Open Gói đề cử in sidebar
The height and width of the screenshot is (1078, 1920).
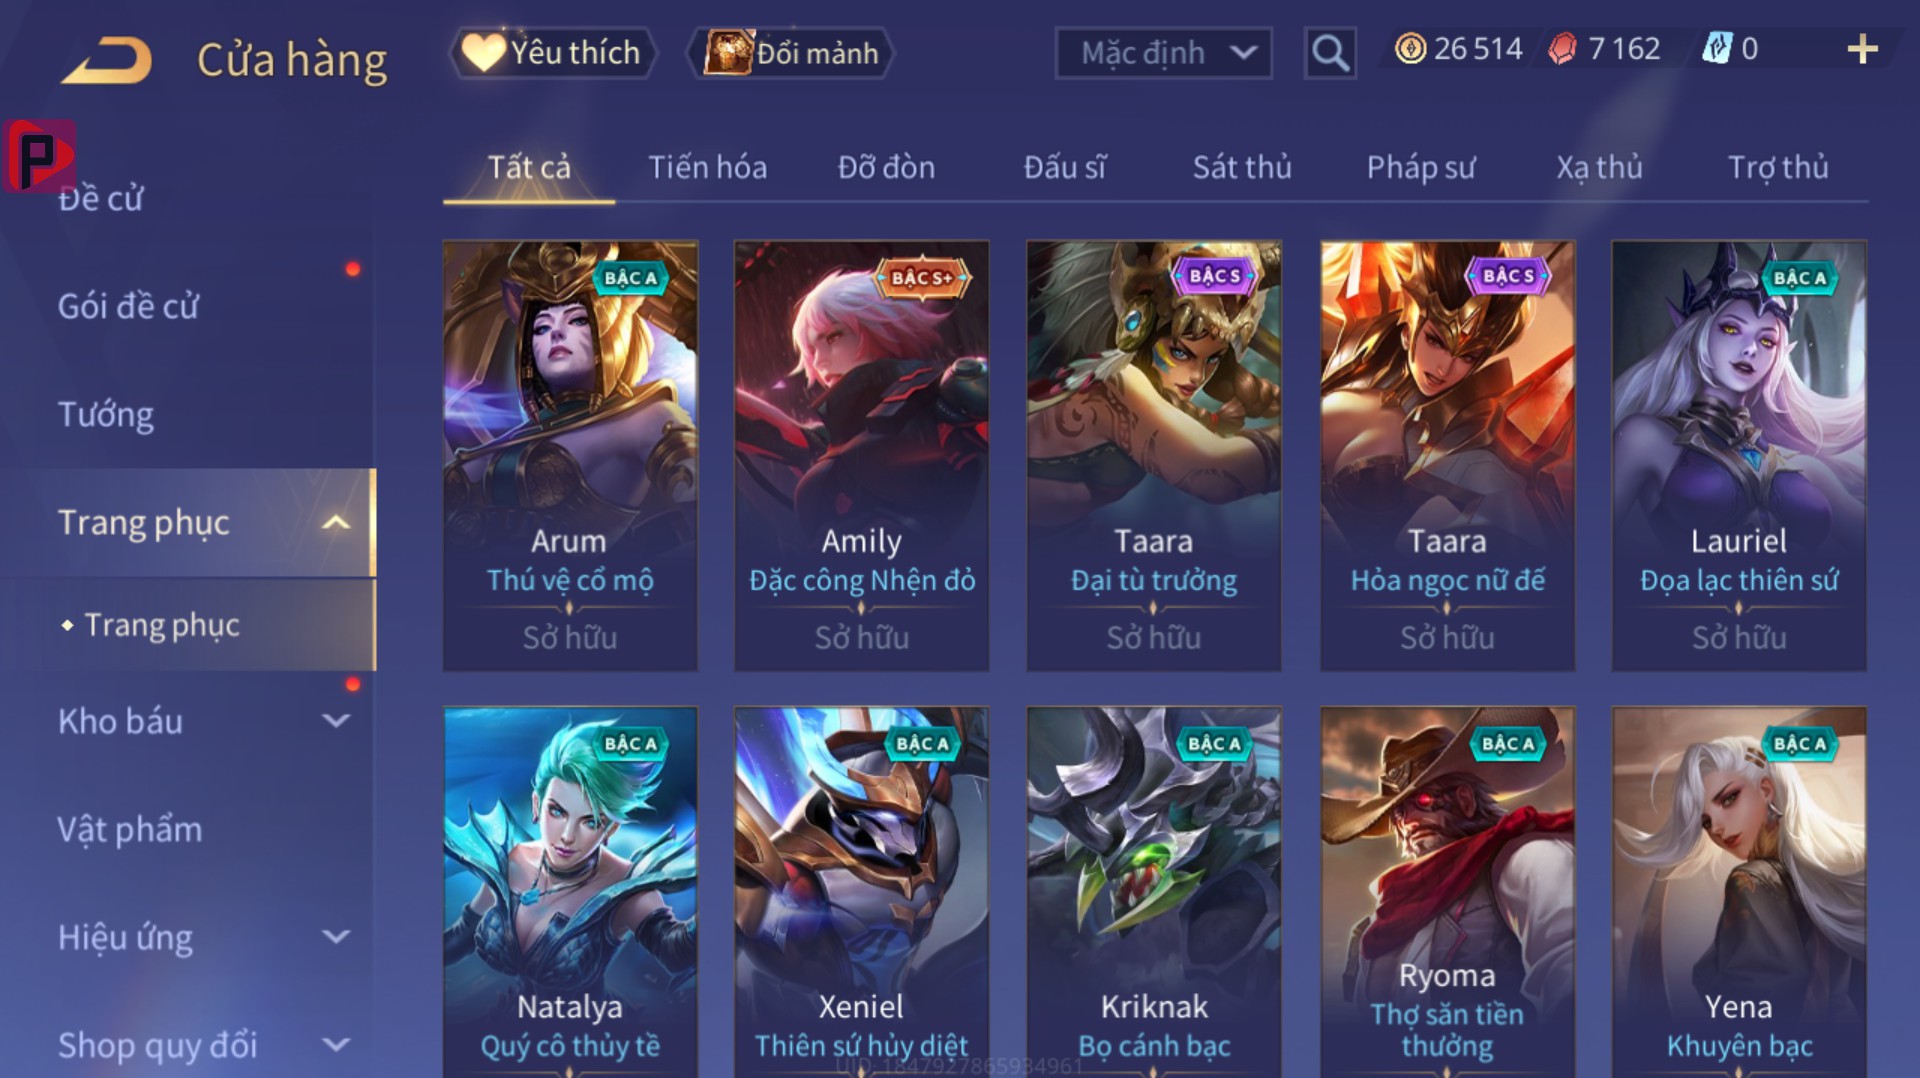pos(128,306)
